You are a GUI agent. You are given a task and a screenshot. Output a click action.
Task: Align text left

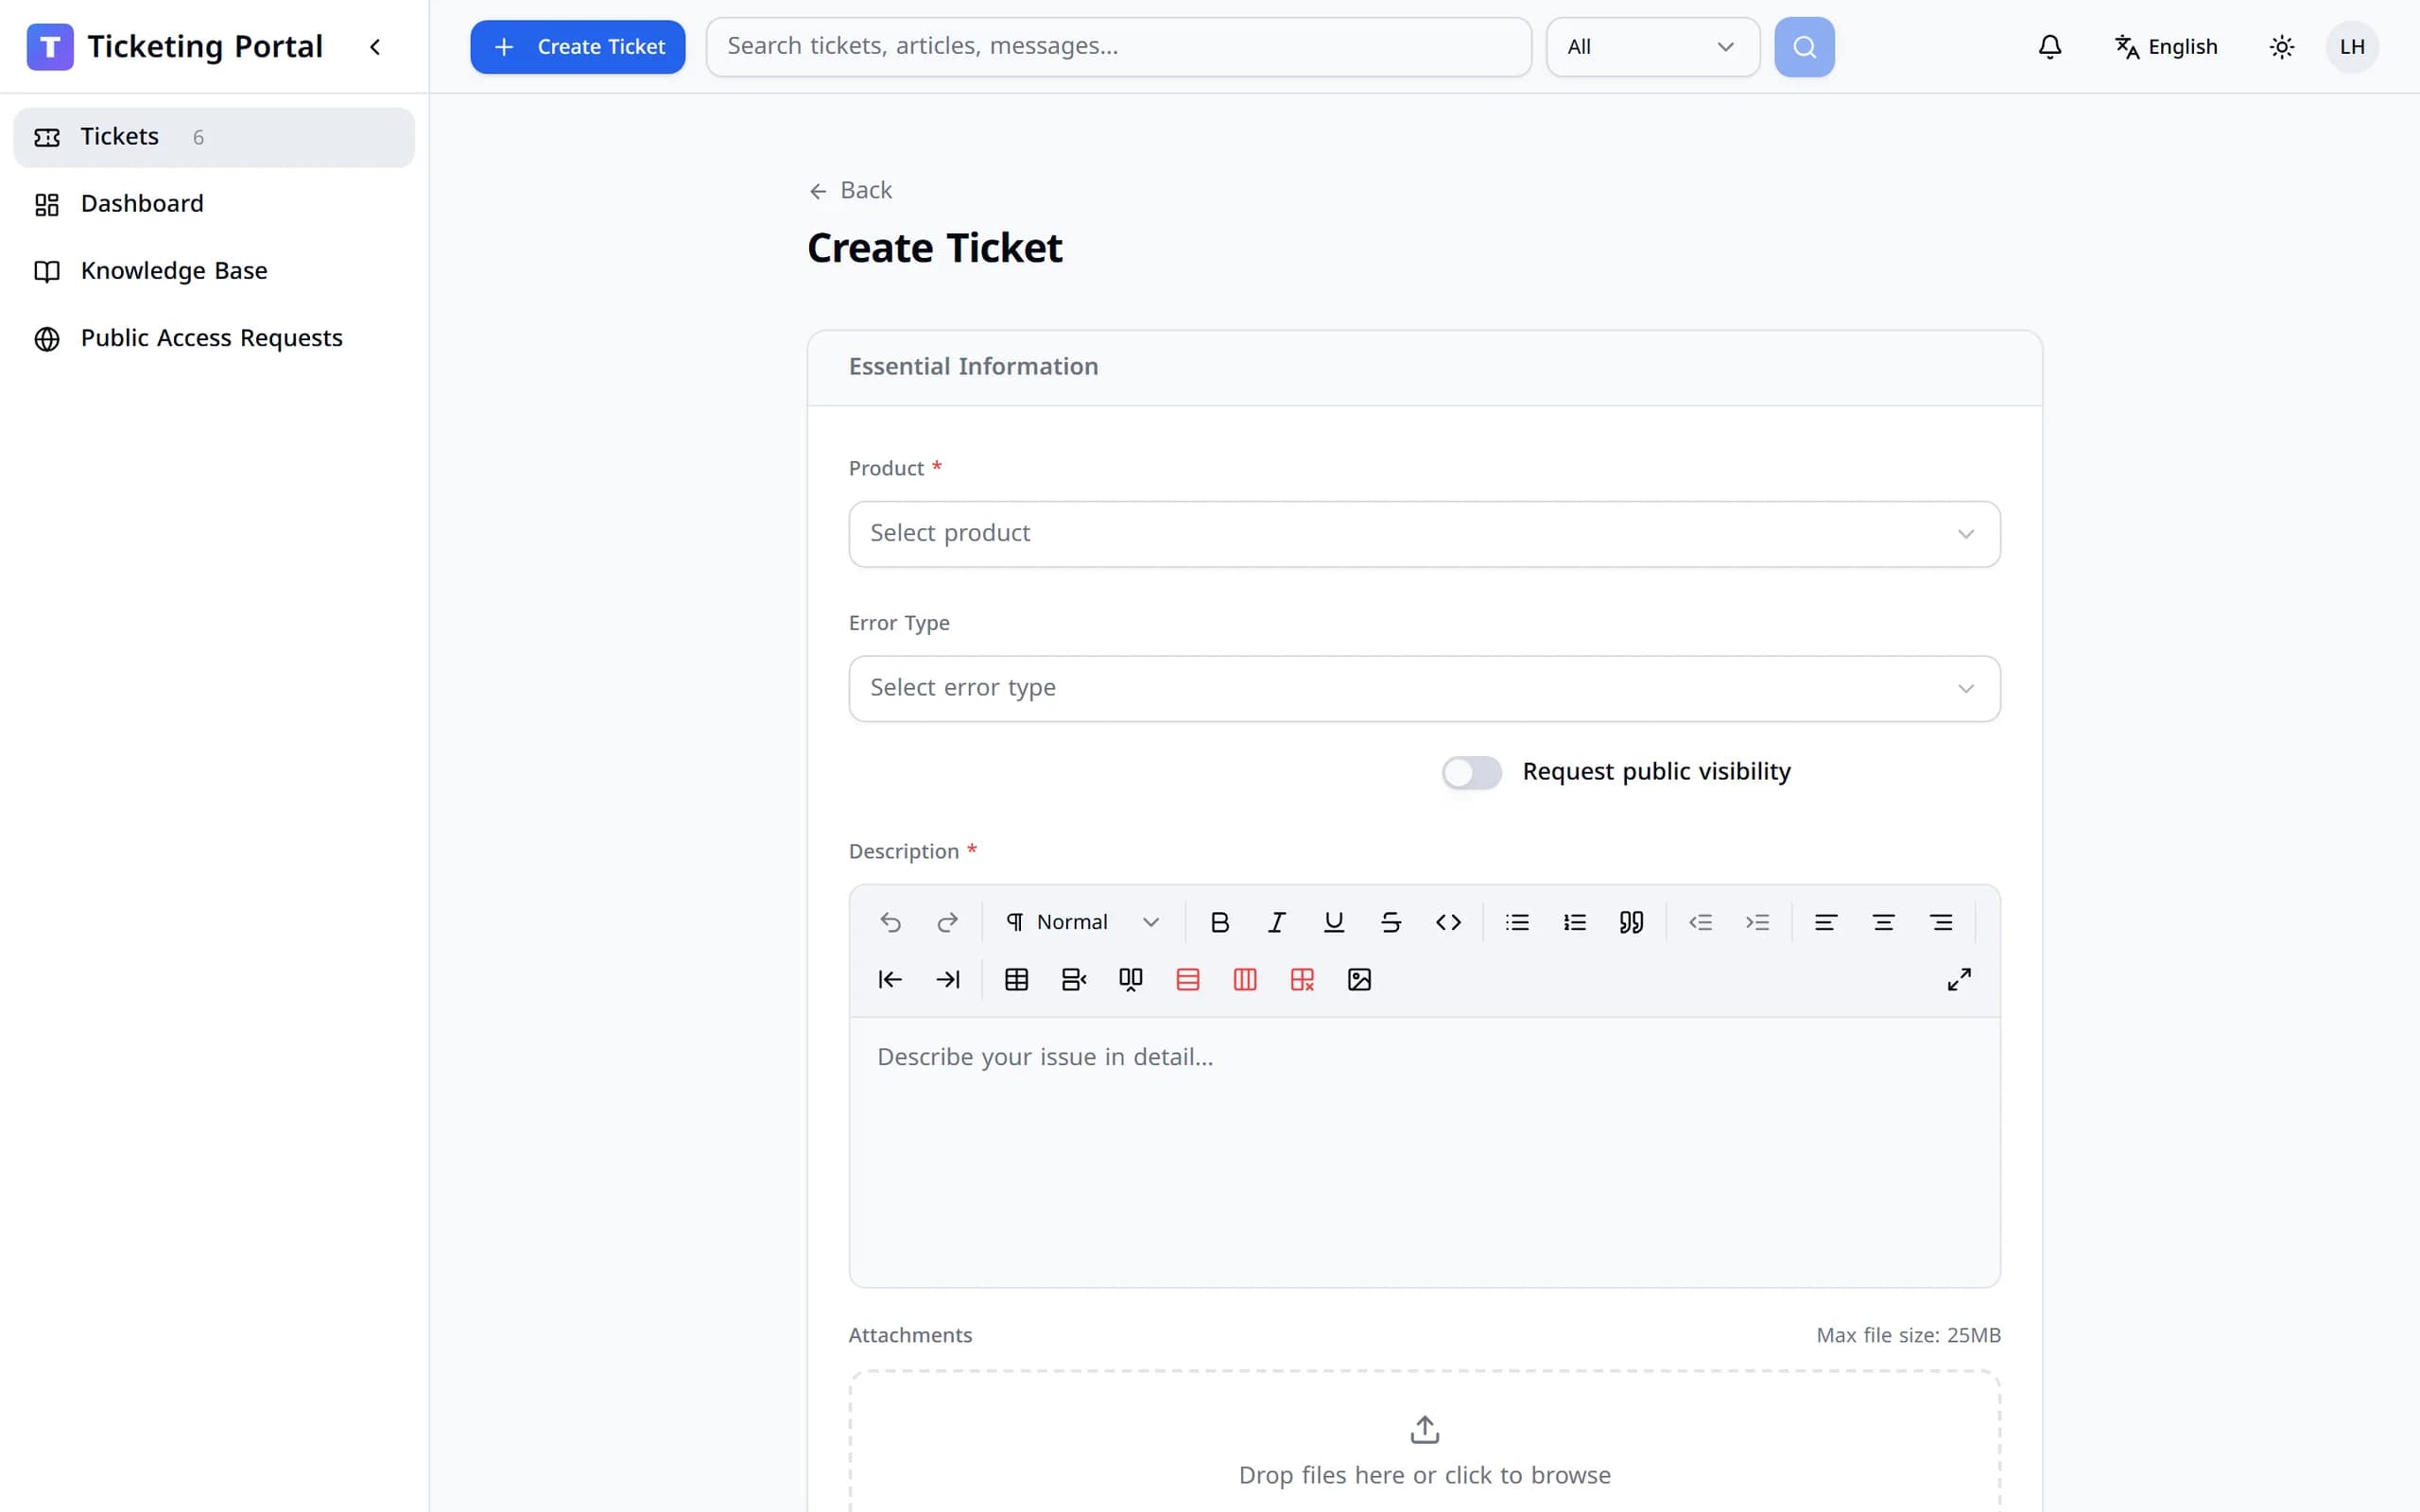click(x=1826, y=922)
